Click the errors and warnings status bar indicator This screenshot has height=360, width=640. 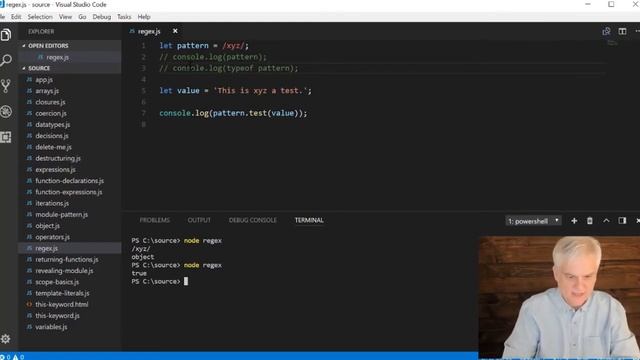[12, 357]
